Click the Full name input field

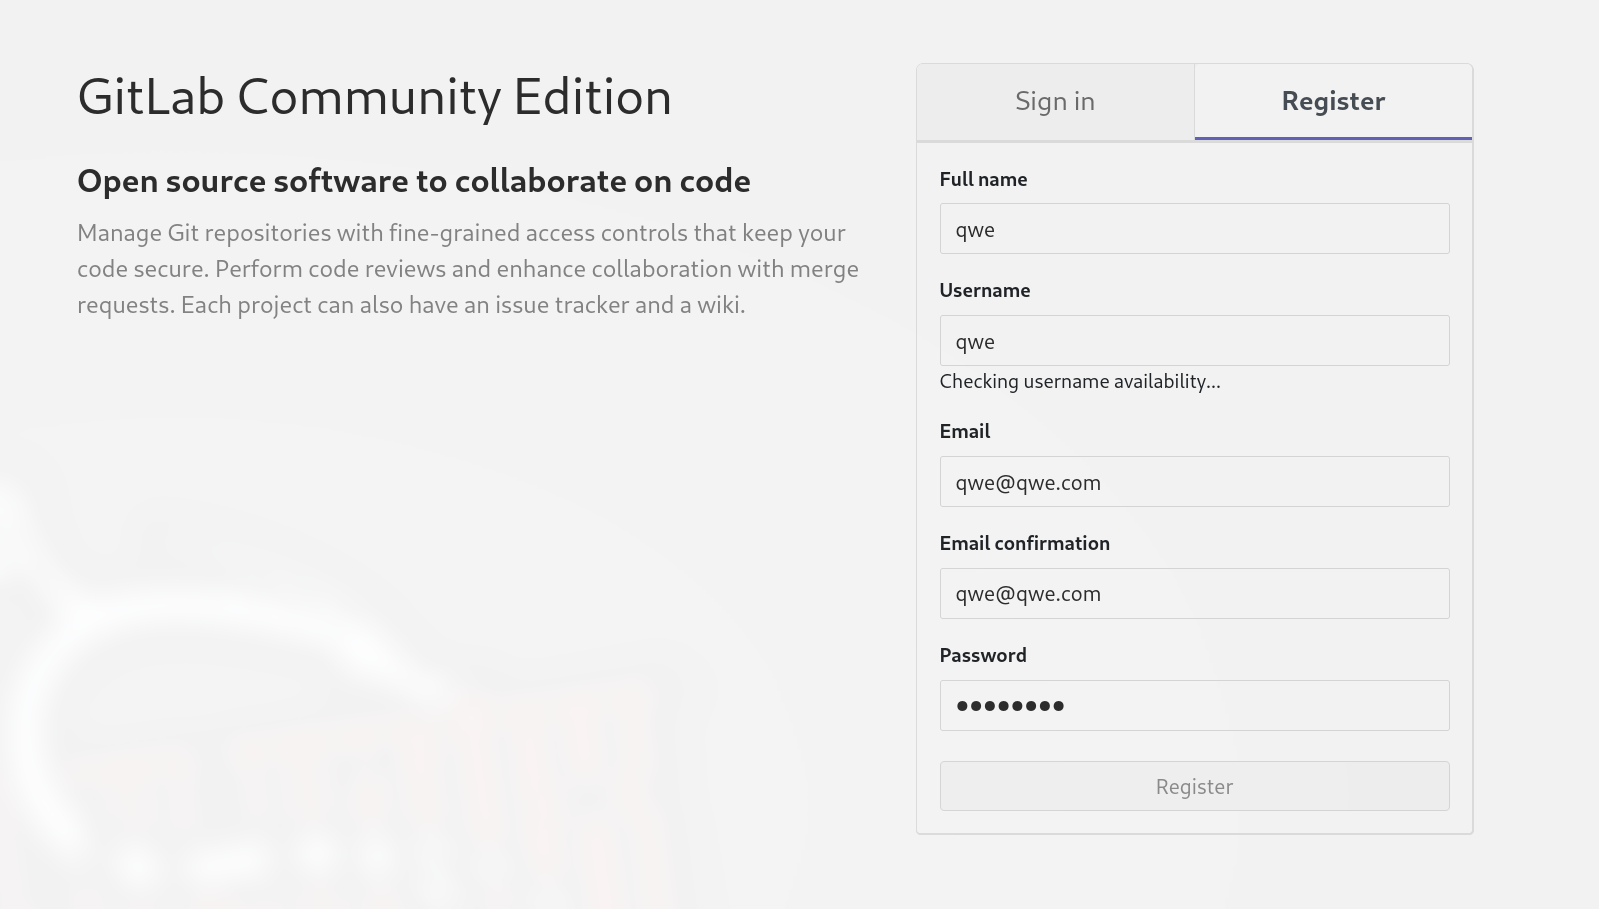tap(1194, 229)
